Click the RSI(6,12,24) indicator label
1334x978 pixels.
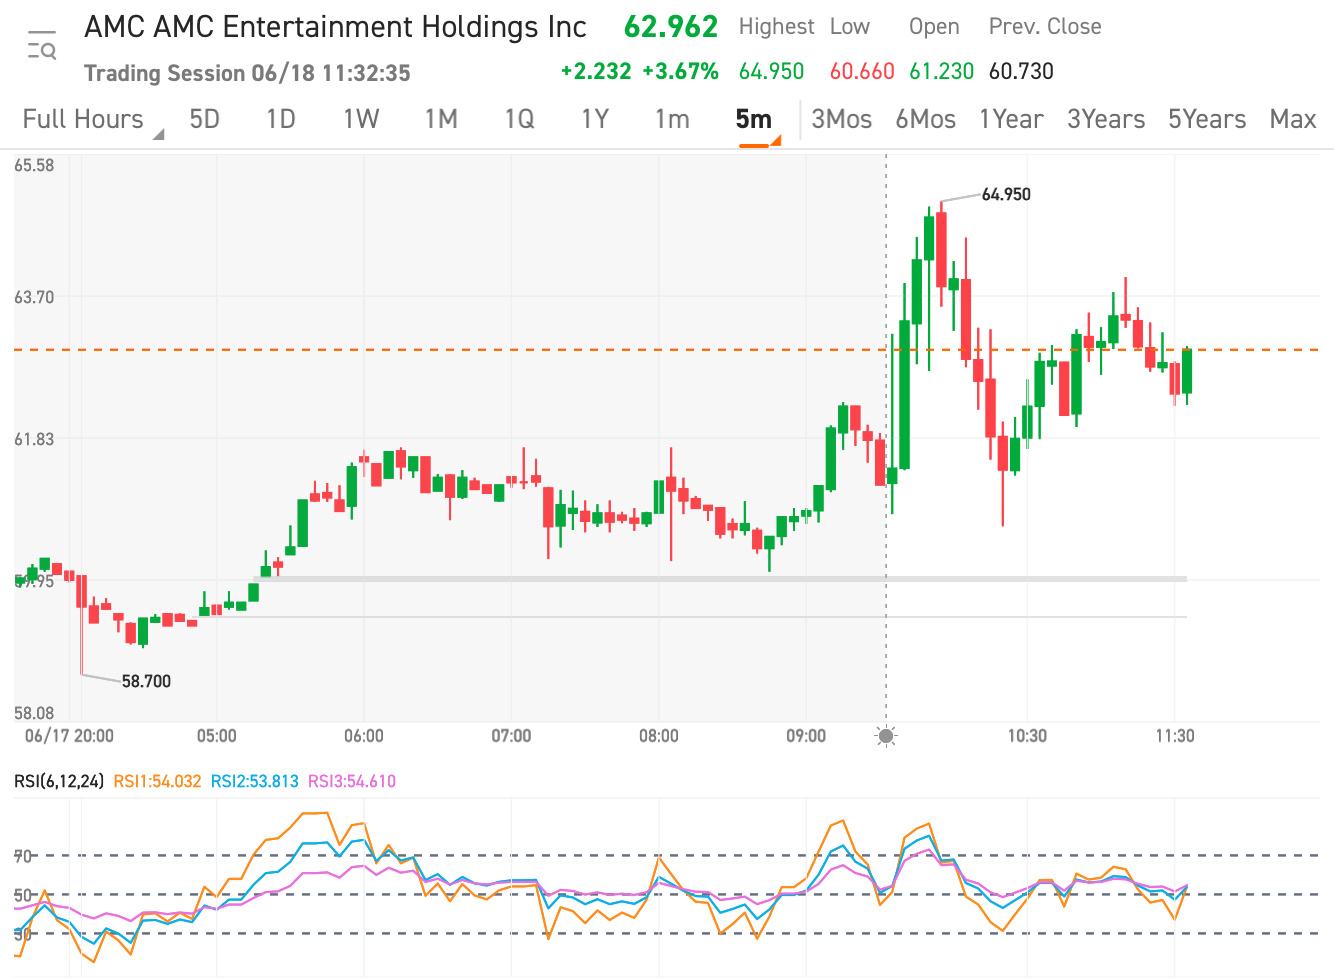point(59,781)
